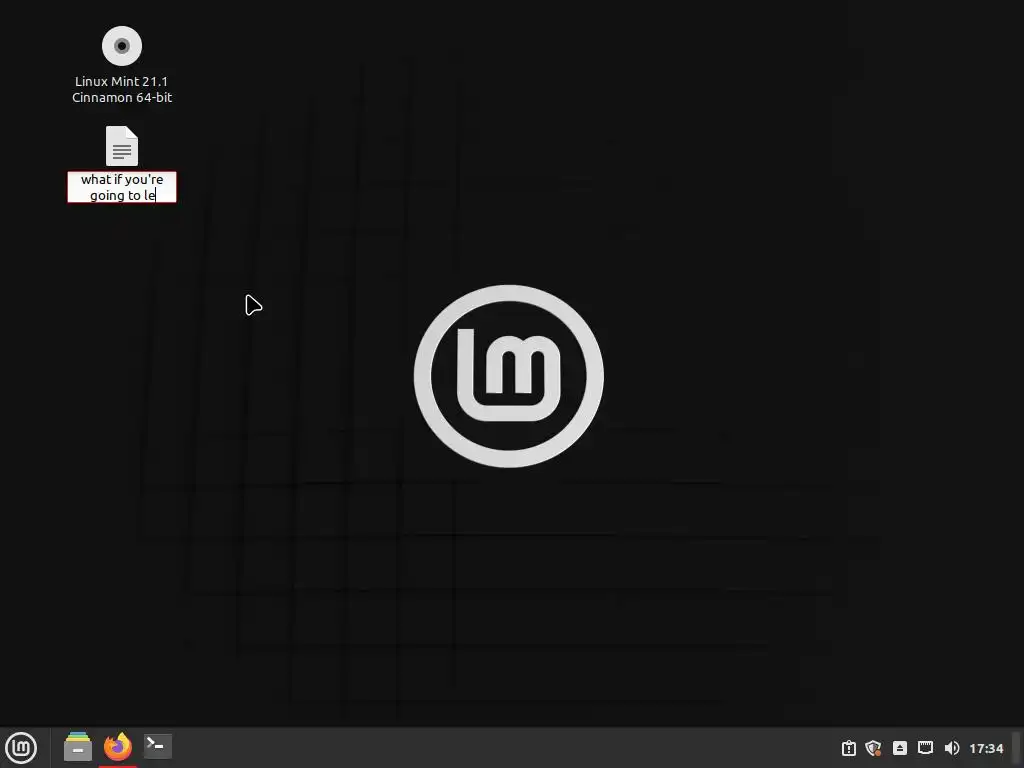1024x768 pixels.
Task: Click the removable drives eject icon
Action: coord(899,748)
